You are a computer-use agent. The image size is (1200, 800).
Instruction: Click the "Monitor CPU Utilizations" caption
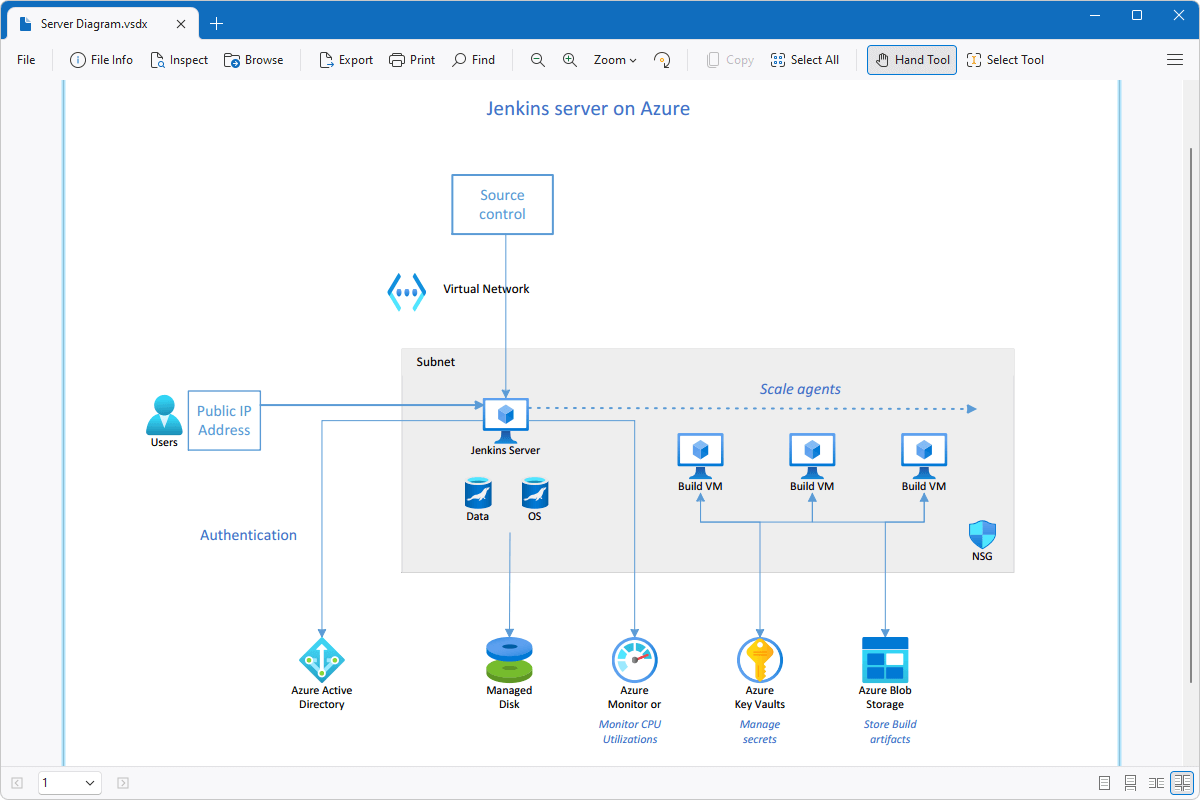coord(630,732)
